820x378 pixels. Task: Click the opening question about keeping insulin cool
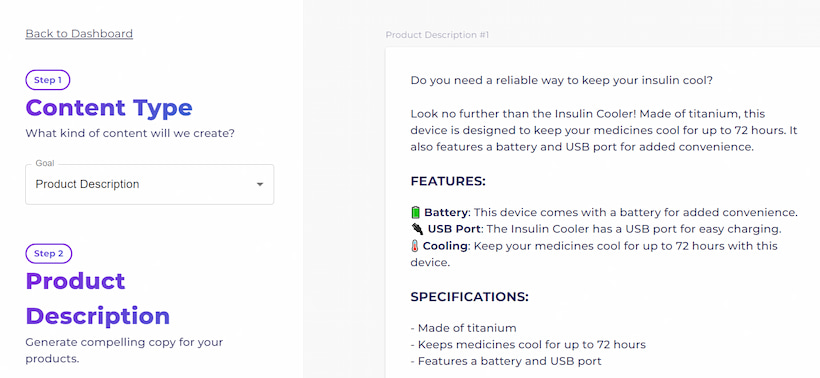562,81
